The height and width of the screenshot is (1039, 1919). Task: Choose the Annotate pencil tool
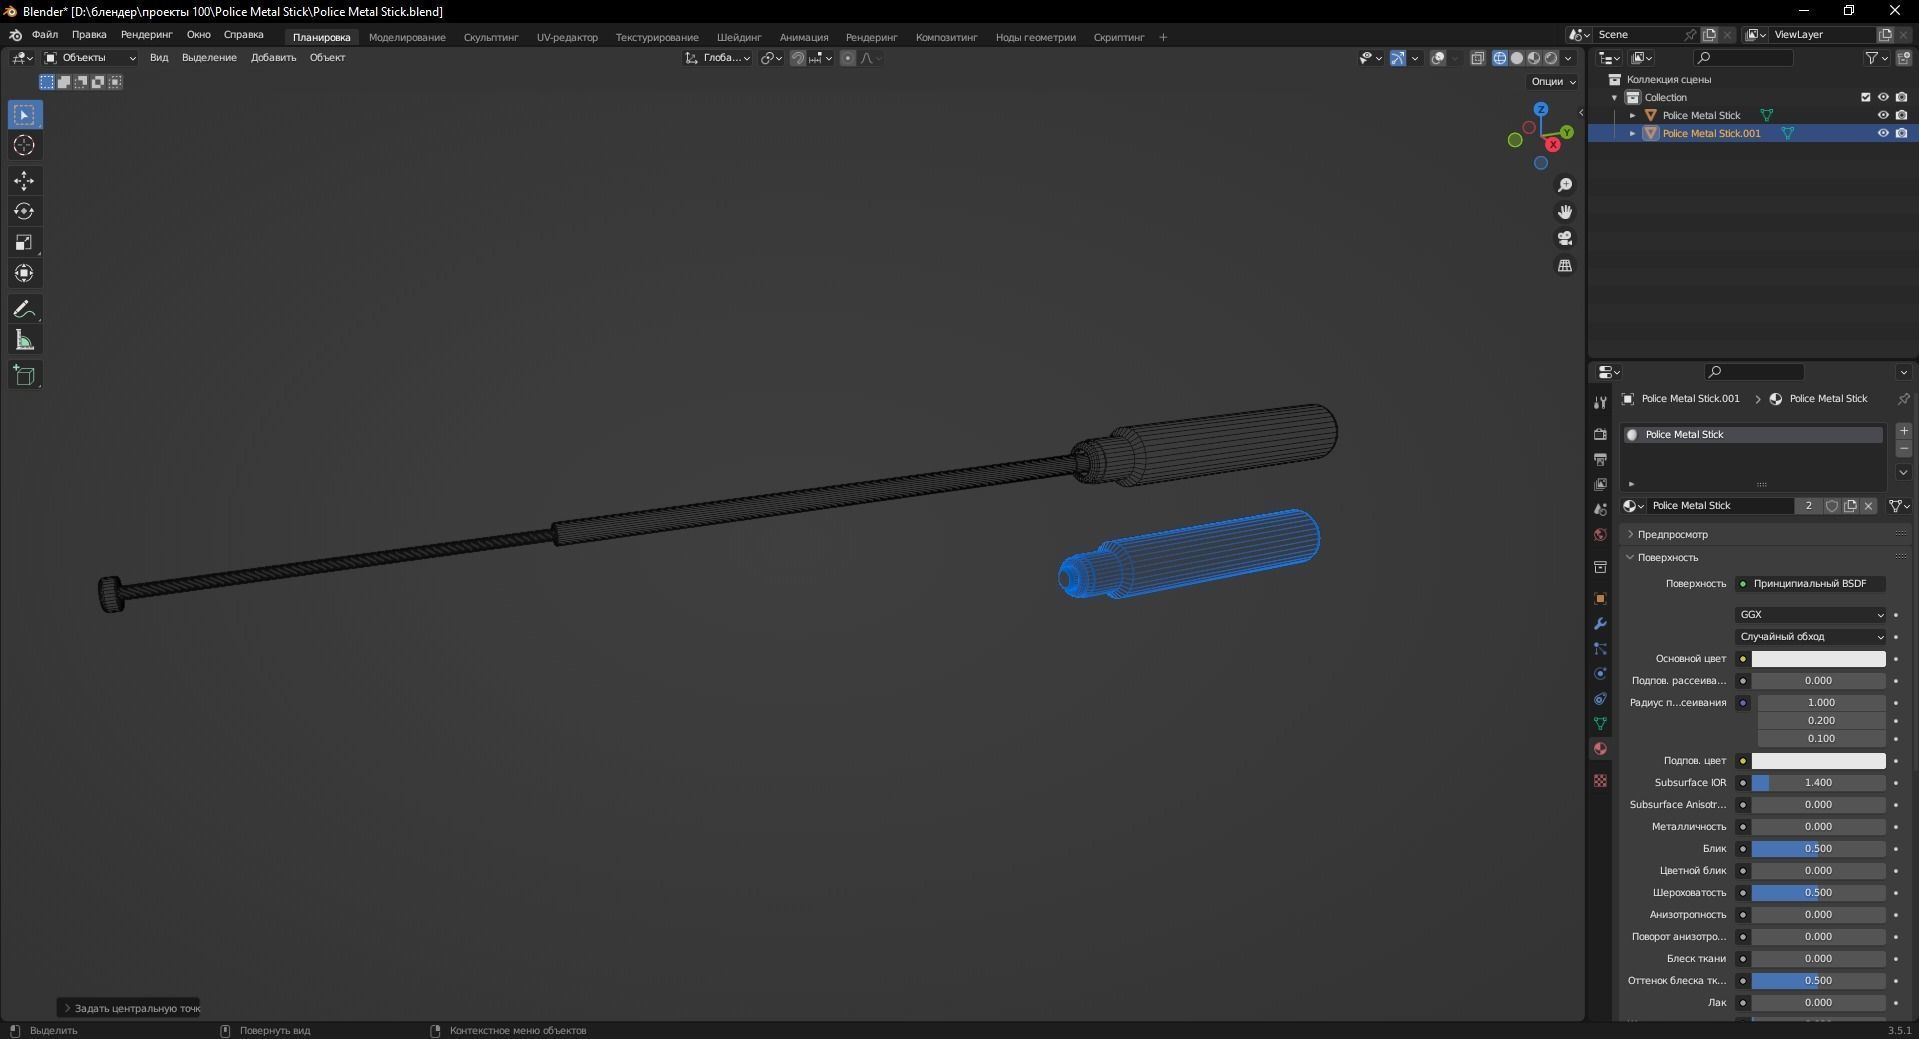pyautogui.click(x=25, y=310)
